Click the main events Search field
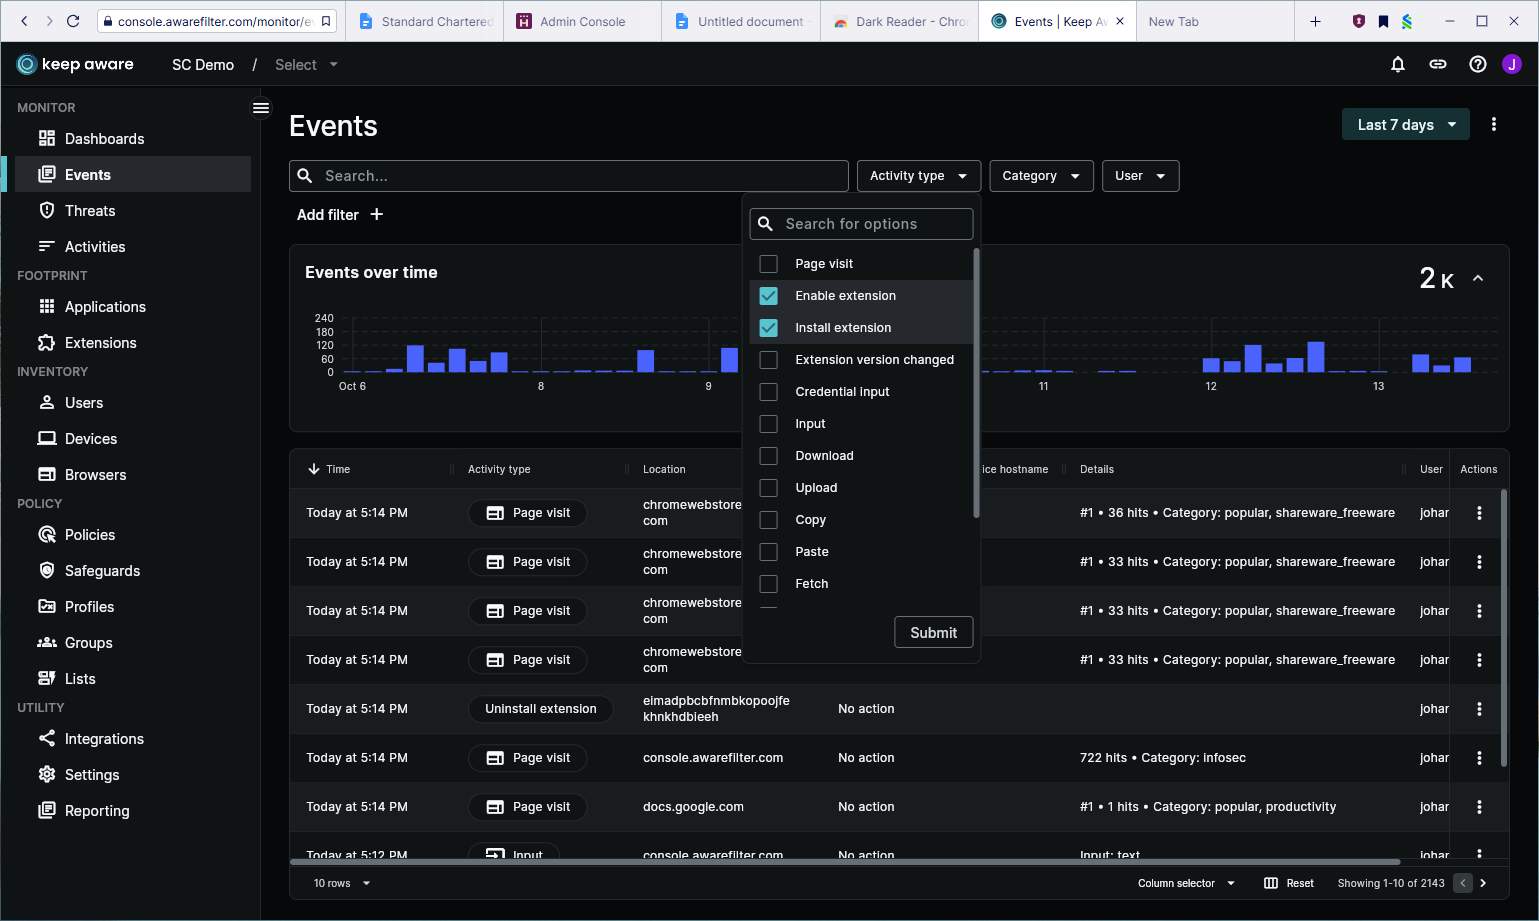Viewport: 1539px width, 921px height. pyautogui.click(x=569, y=176)
